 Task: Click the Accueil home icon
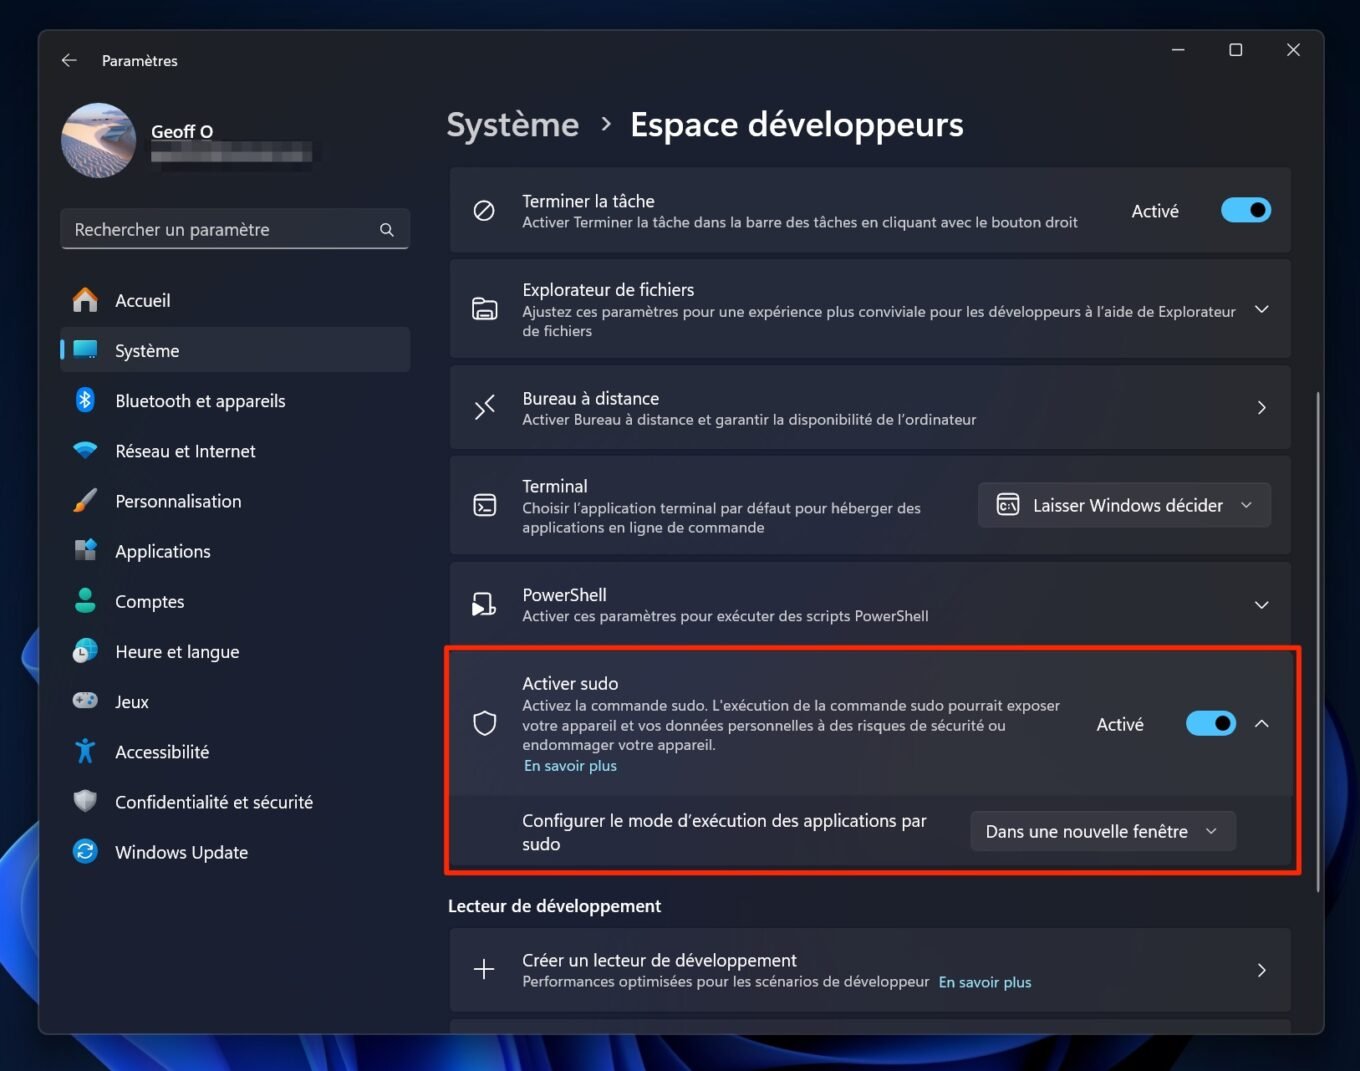point(86,300)
